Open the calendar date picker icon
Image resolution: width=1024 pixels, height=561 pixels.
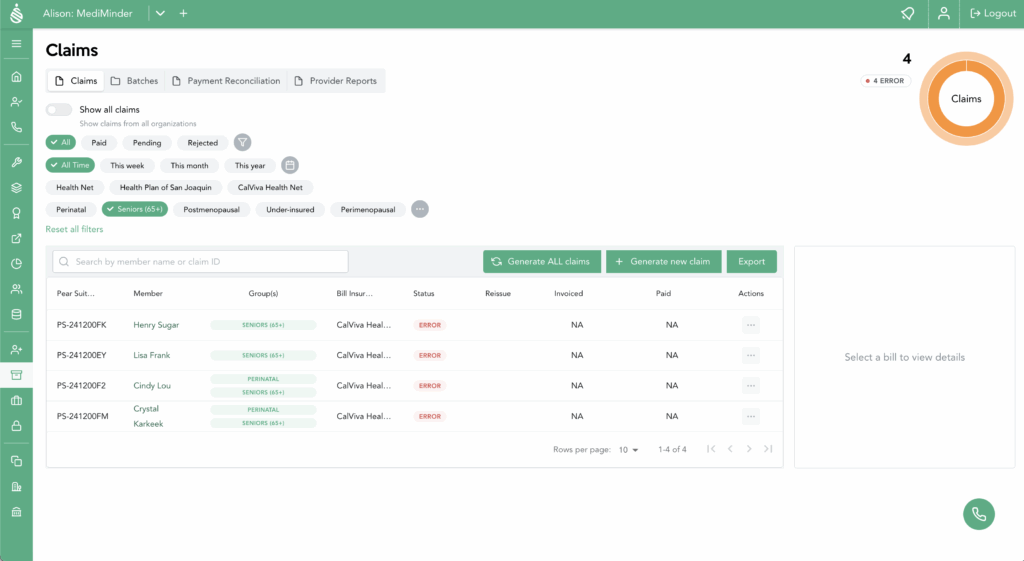[290, 165]
